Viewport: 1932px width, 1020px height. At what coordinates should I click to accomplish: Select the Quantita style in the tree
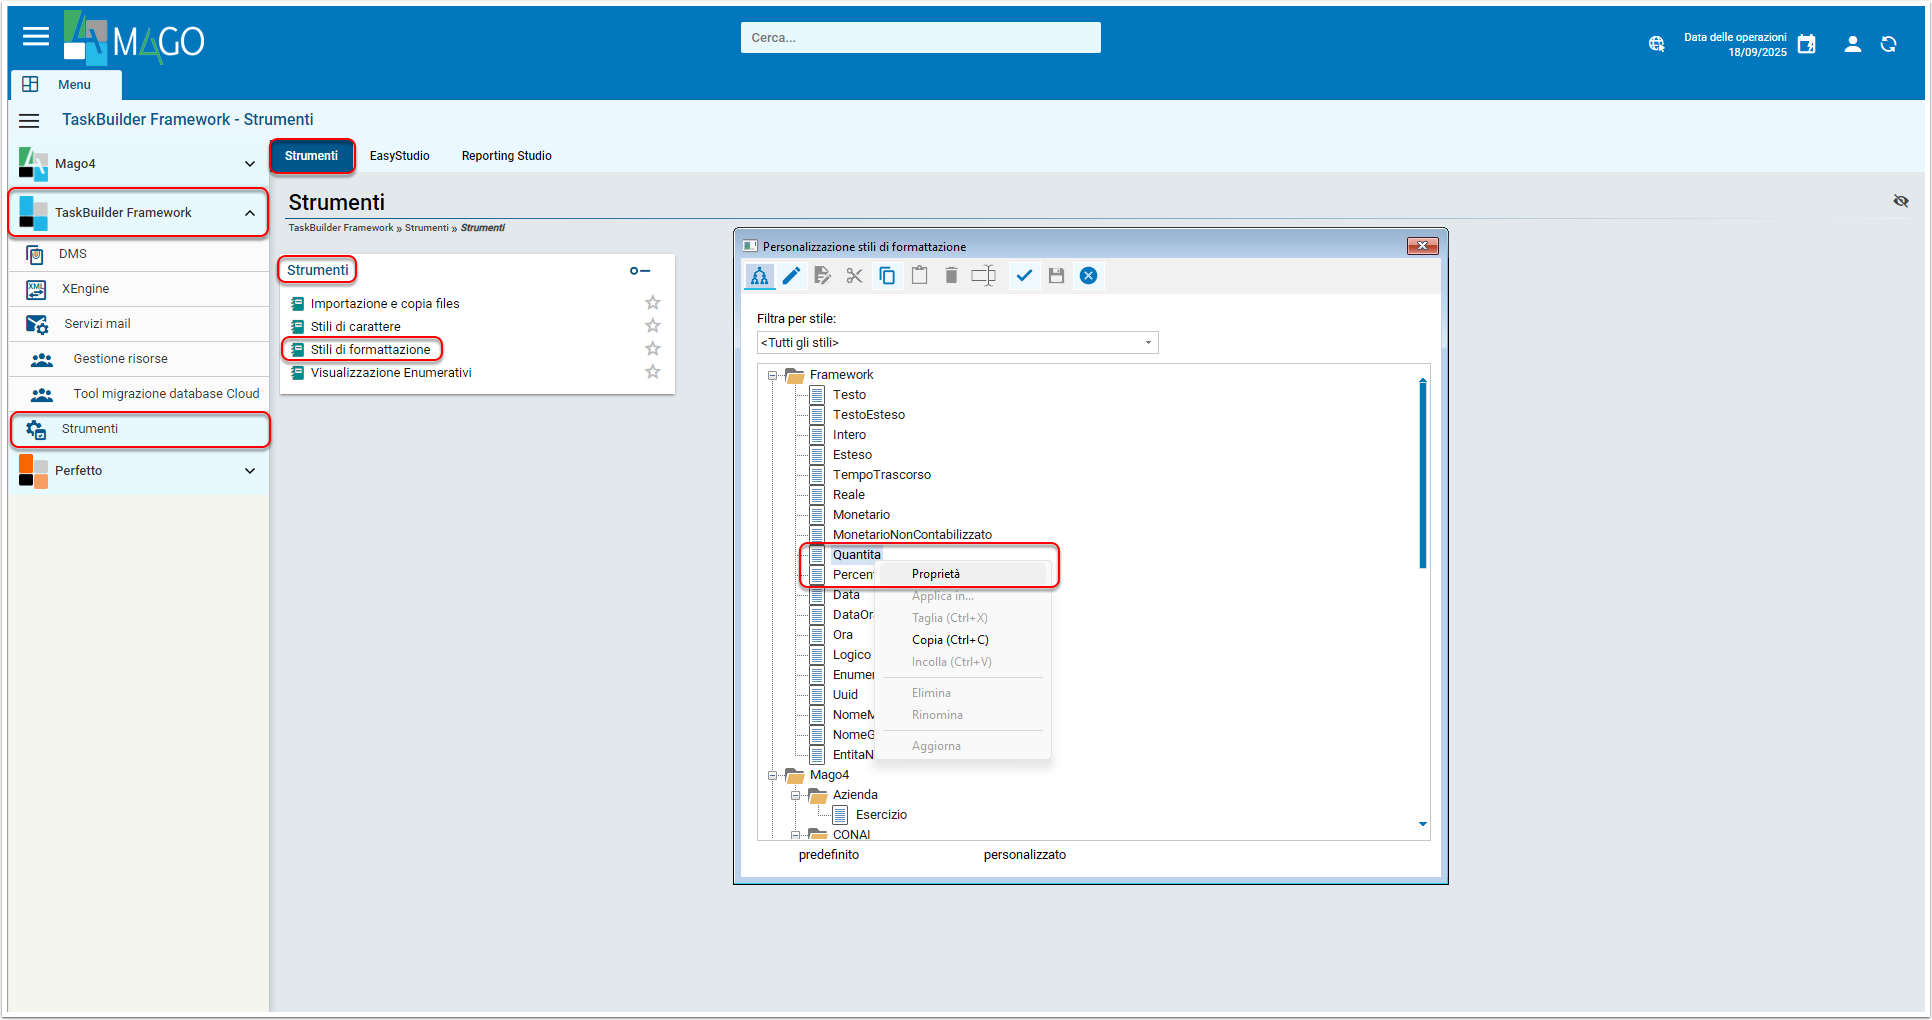coord(856,555)
